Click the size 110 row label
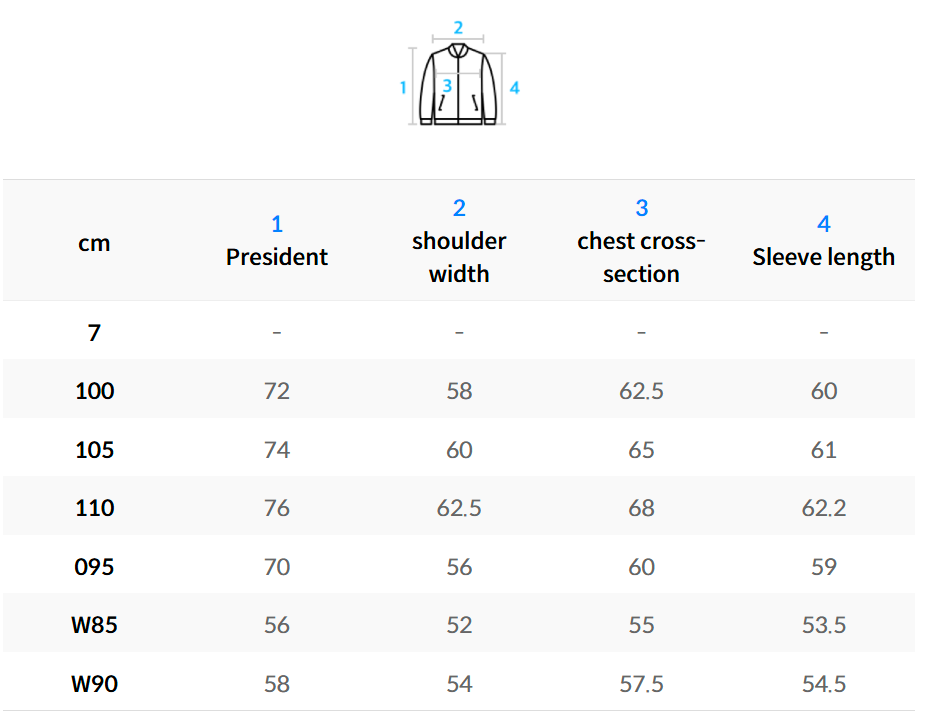 (x=95, y=508)
